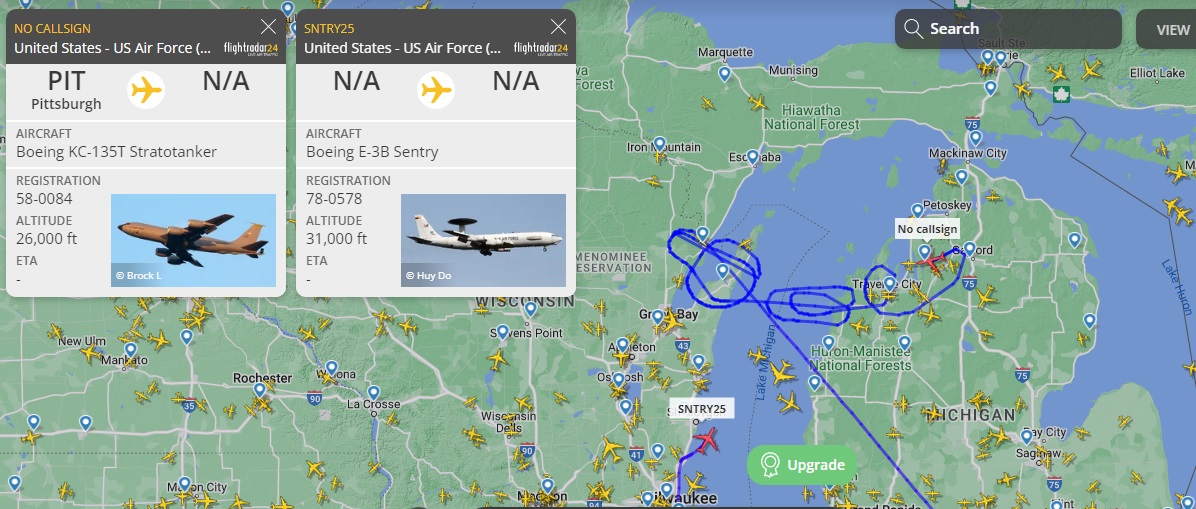Select the airport pin near Stevens Point
This screenshot has height=509, width=1196.
(502, 332)
